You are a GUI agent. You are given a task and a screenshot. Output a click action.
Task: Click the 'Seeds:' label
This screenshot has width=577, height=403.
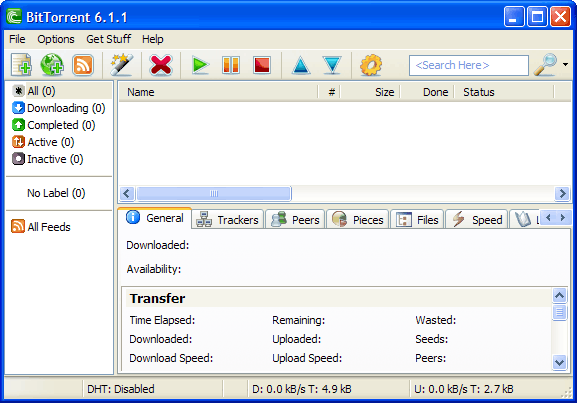click(x=432, y=339)
